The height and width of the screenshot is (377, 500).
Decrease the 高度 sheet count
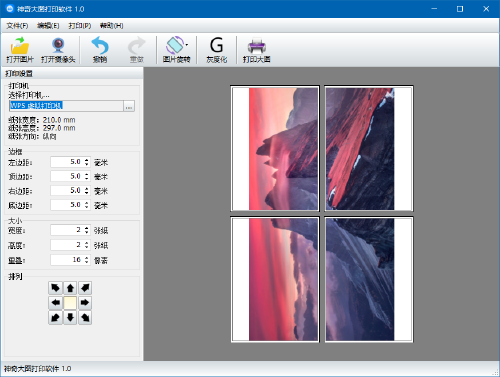pos(87,247)
